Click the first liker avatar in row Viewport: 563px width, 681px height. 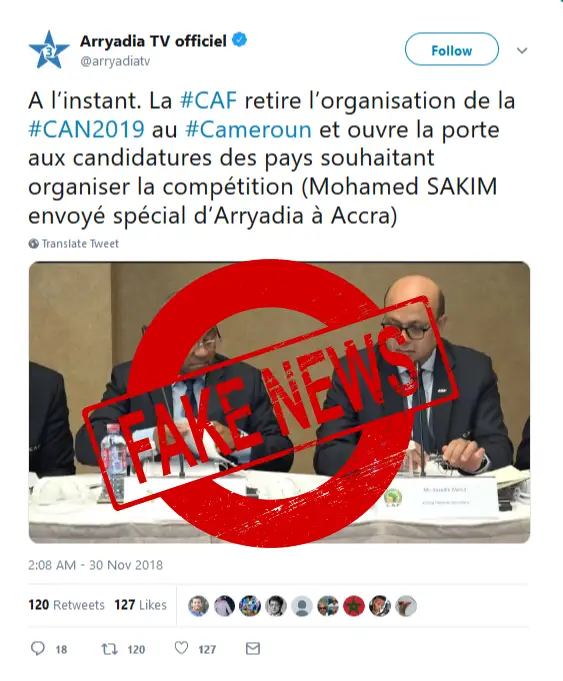(198, 605)
